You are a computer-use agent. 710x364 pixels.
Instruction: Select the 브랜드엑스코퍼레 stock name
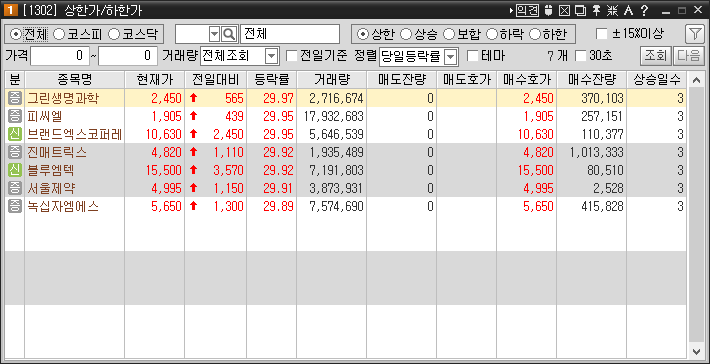pyautogui.click(x=75, y=134)
